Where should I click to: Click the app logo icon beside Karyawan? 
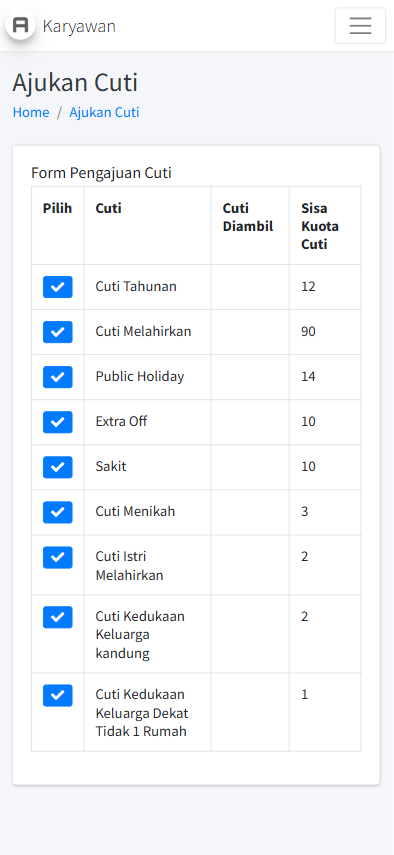tap(21, 25)
